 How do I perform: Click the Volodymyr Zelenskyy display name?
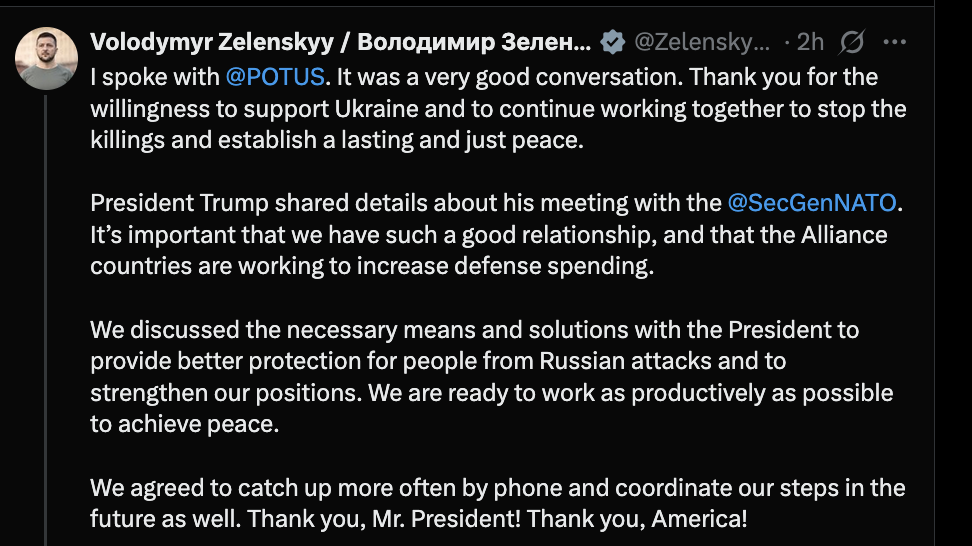pos(340,42)
